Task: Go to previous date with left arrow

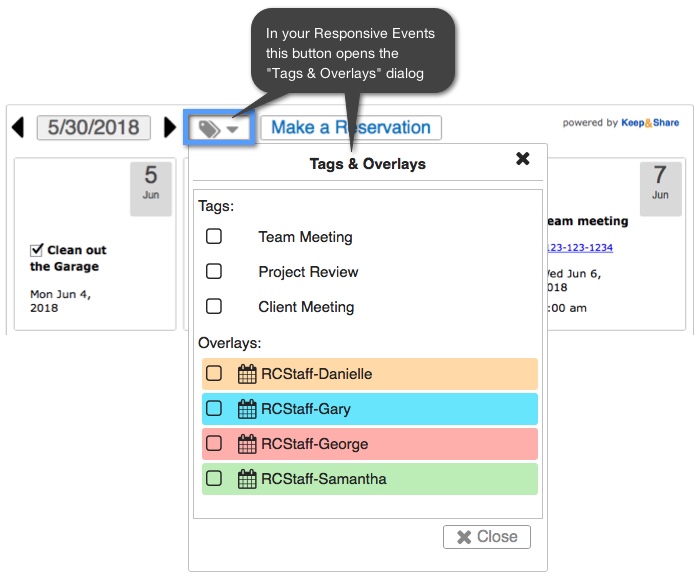Action: tap(18, 127)
